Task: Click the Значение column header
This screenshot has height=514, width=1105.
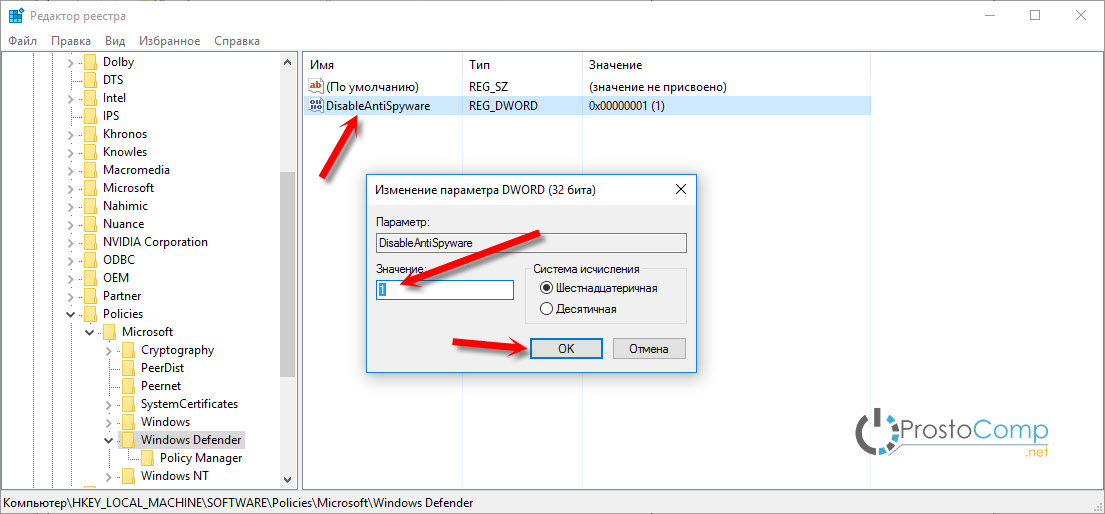Action: [727, 65]
